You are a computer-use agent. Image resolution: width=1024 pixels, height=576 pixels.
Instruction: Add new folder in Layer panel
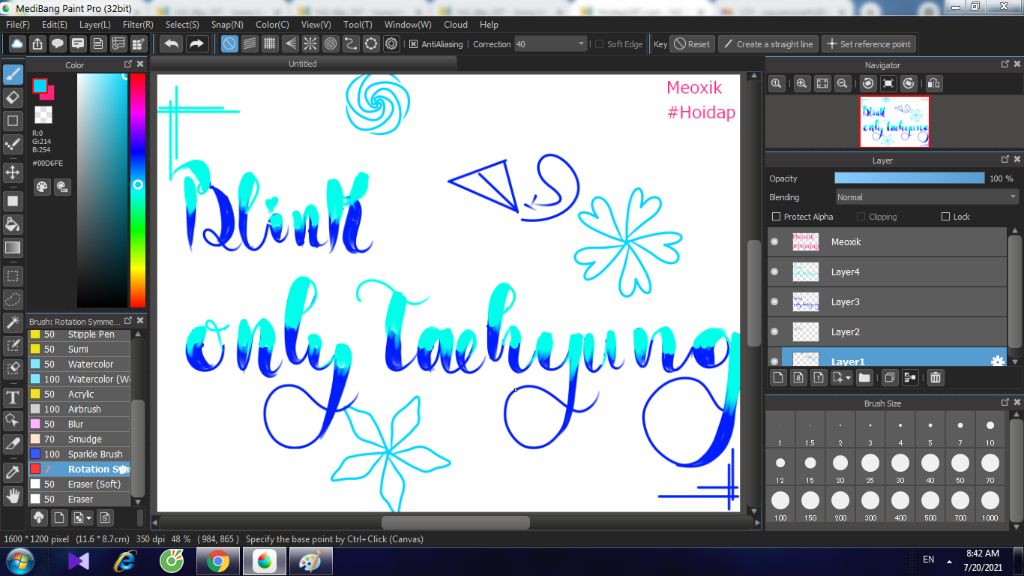(x=864, y=377)
